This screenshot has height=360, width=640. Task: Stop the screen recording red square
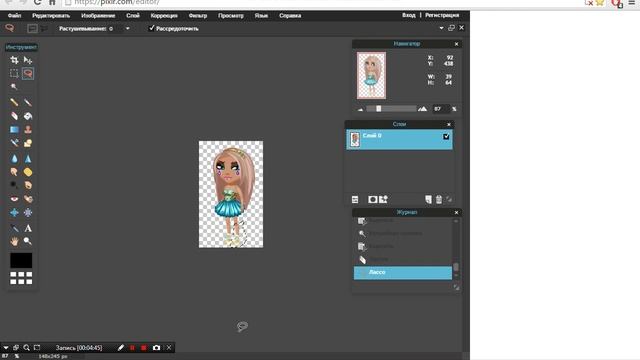pyautogui.click(x=144, y=348)
